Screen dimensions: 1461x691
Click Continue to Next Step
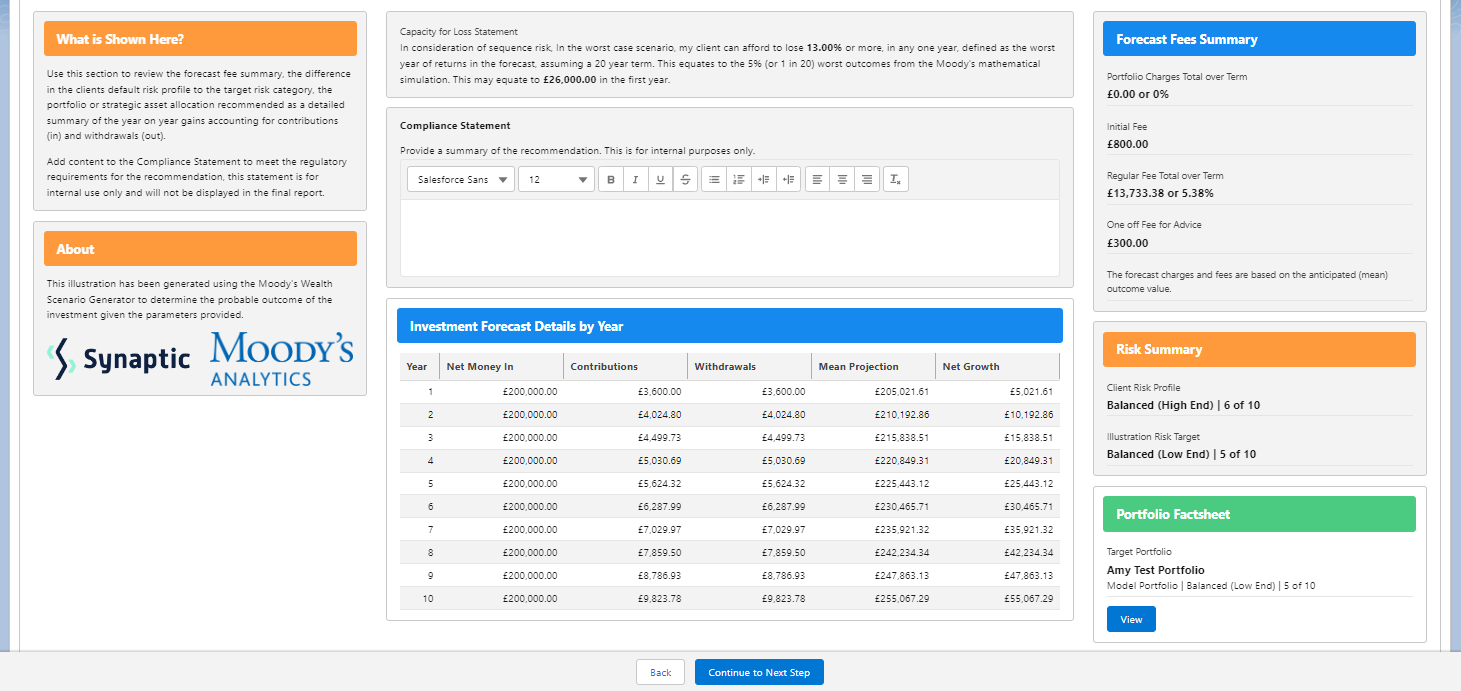click(759, 672)
